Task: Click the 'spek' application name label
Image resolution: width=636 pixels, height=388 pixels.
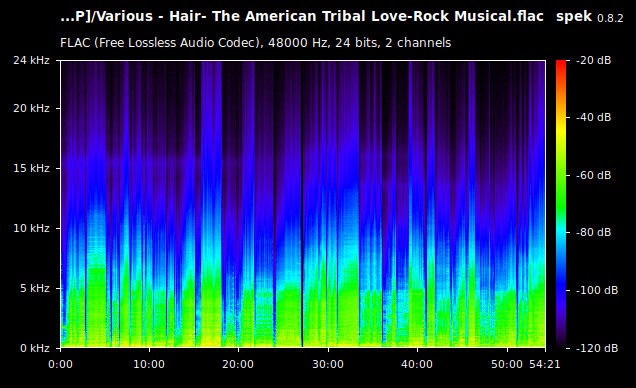Action: tap(574, 17)
